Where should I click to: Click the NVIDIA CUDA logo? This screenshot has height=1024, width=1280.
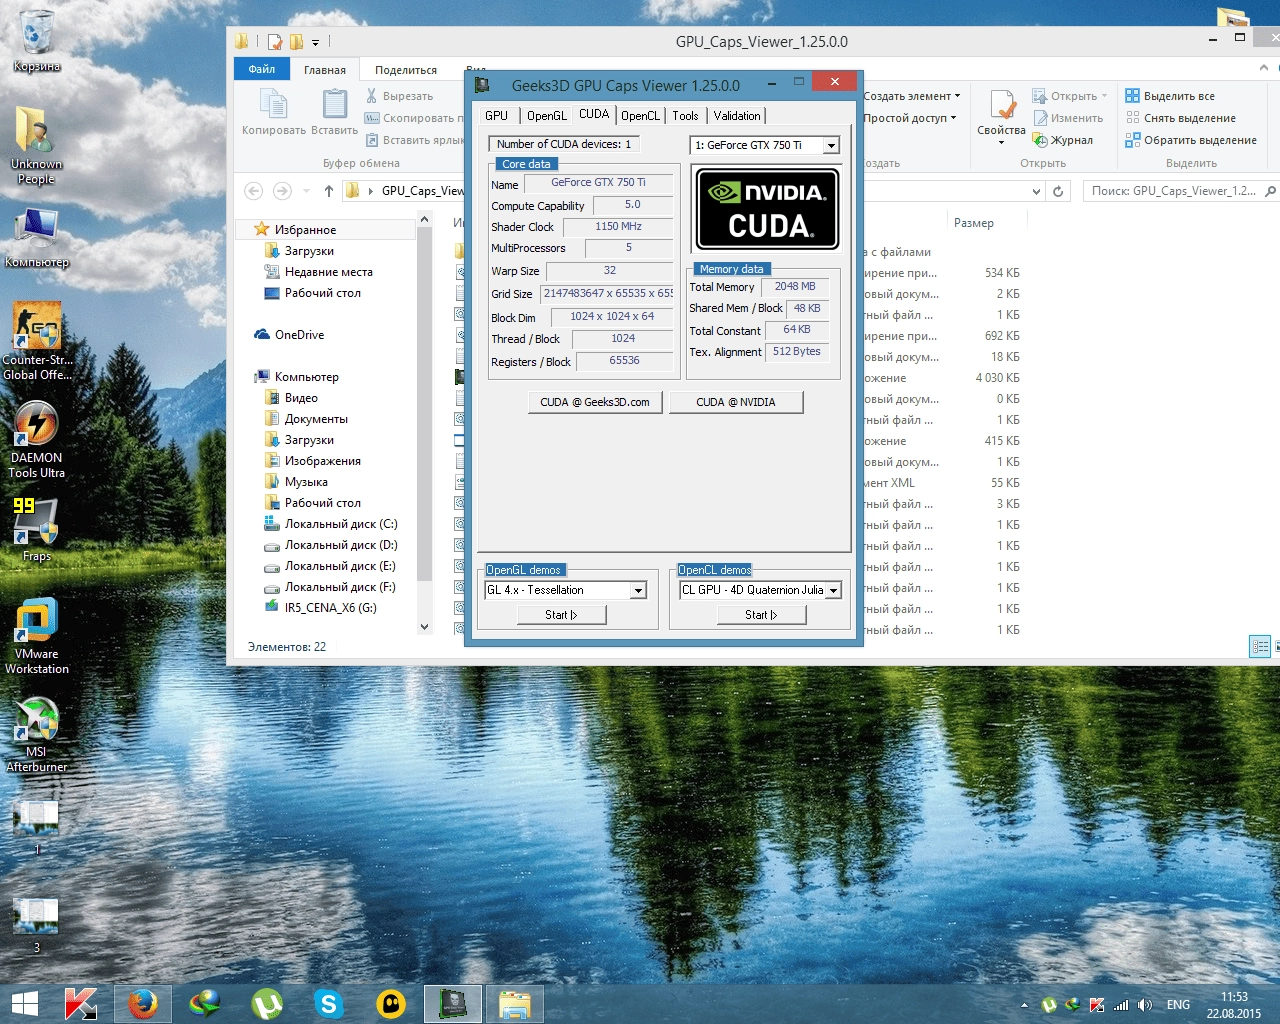(767, 208)
